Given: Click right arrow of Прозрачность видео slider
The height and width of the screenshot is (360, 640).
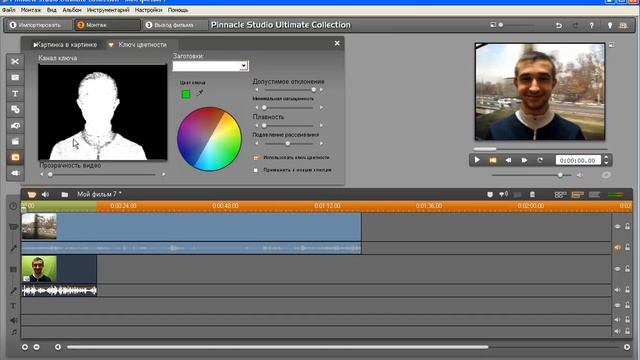Looking at the screenshot, I should [163, 174].
